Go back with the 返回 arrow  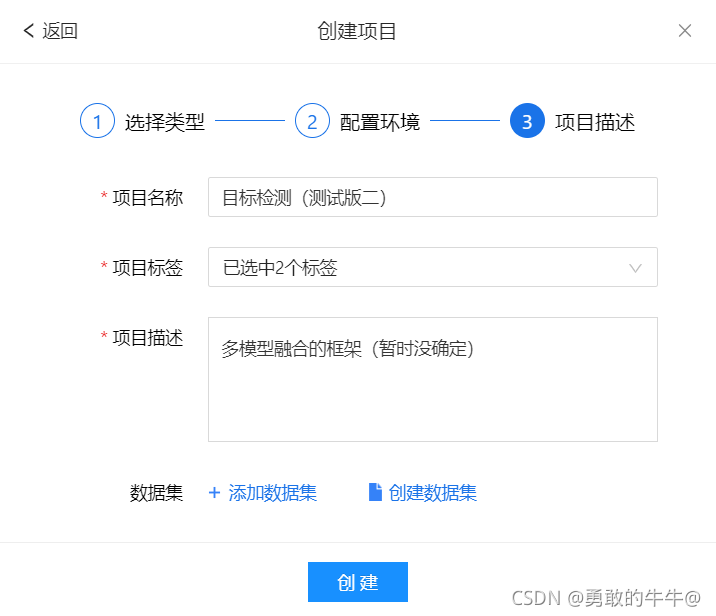tap(28, 31)
